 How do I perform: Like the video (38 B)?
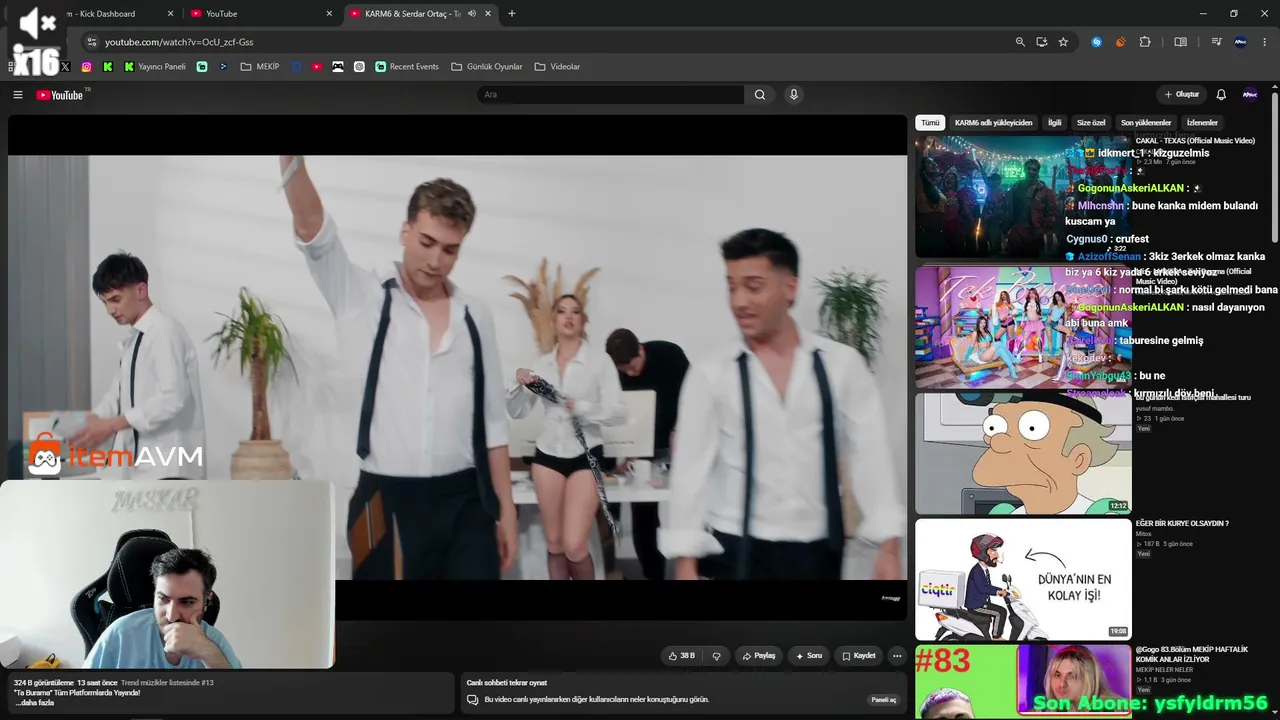(682, 656)
